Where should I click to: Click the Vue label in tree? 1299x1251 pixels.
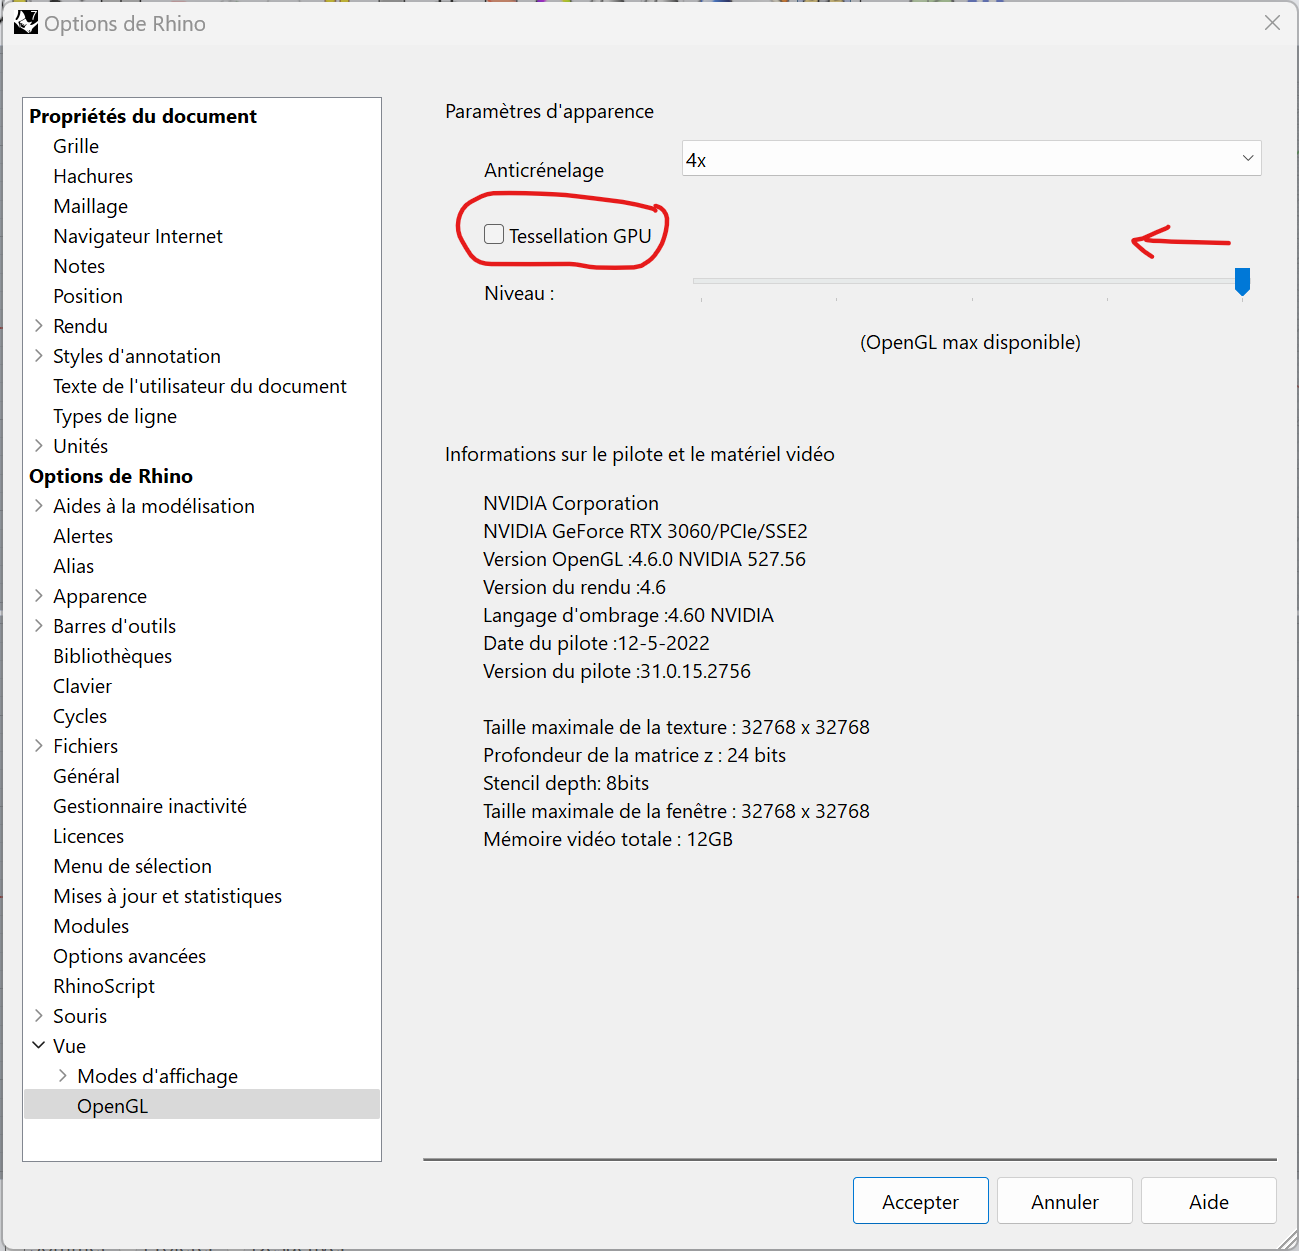pos(69,1046)
